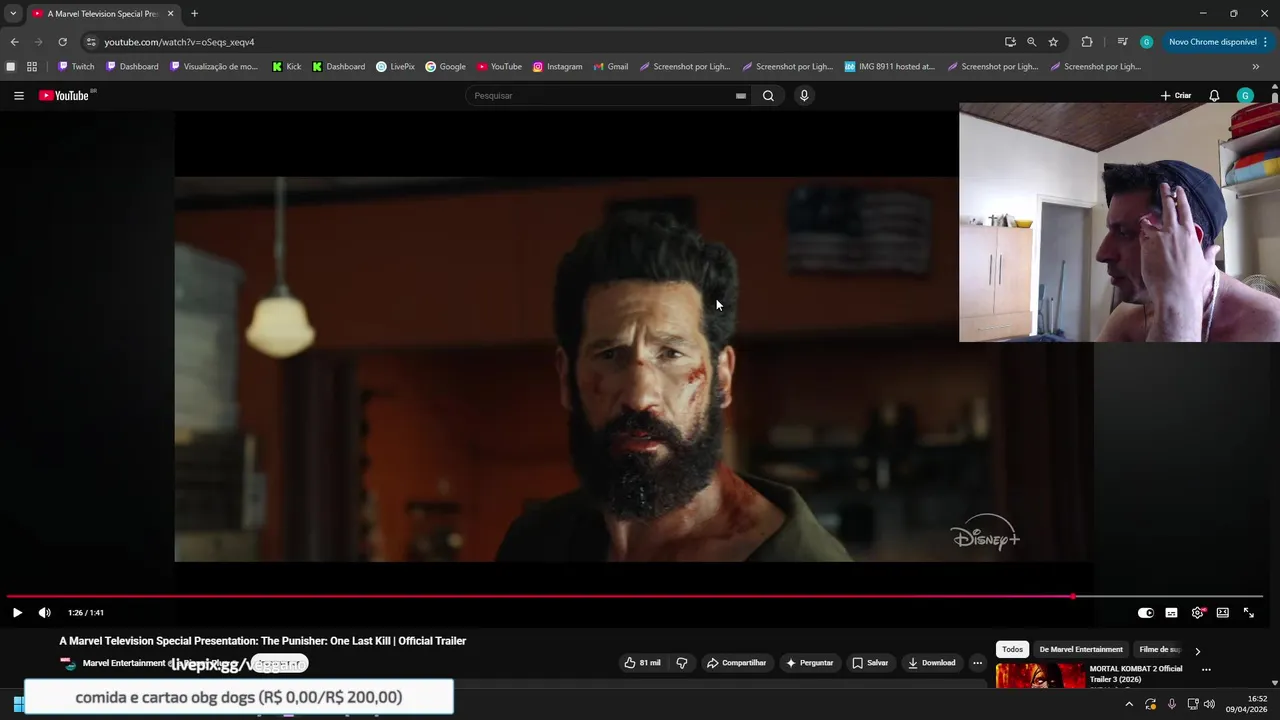Open player settings gear
This screenshot has width=1280, height=720.
click(1197, 613)
